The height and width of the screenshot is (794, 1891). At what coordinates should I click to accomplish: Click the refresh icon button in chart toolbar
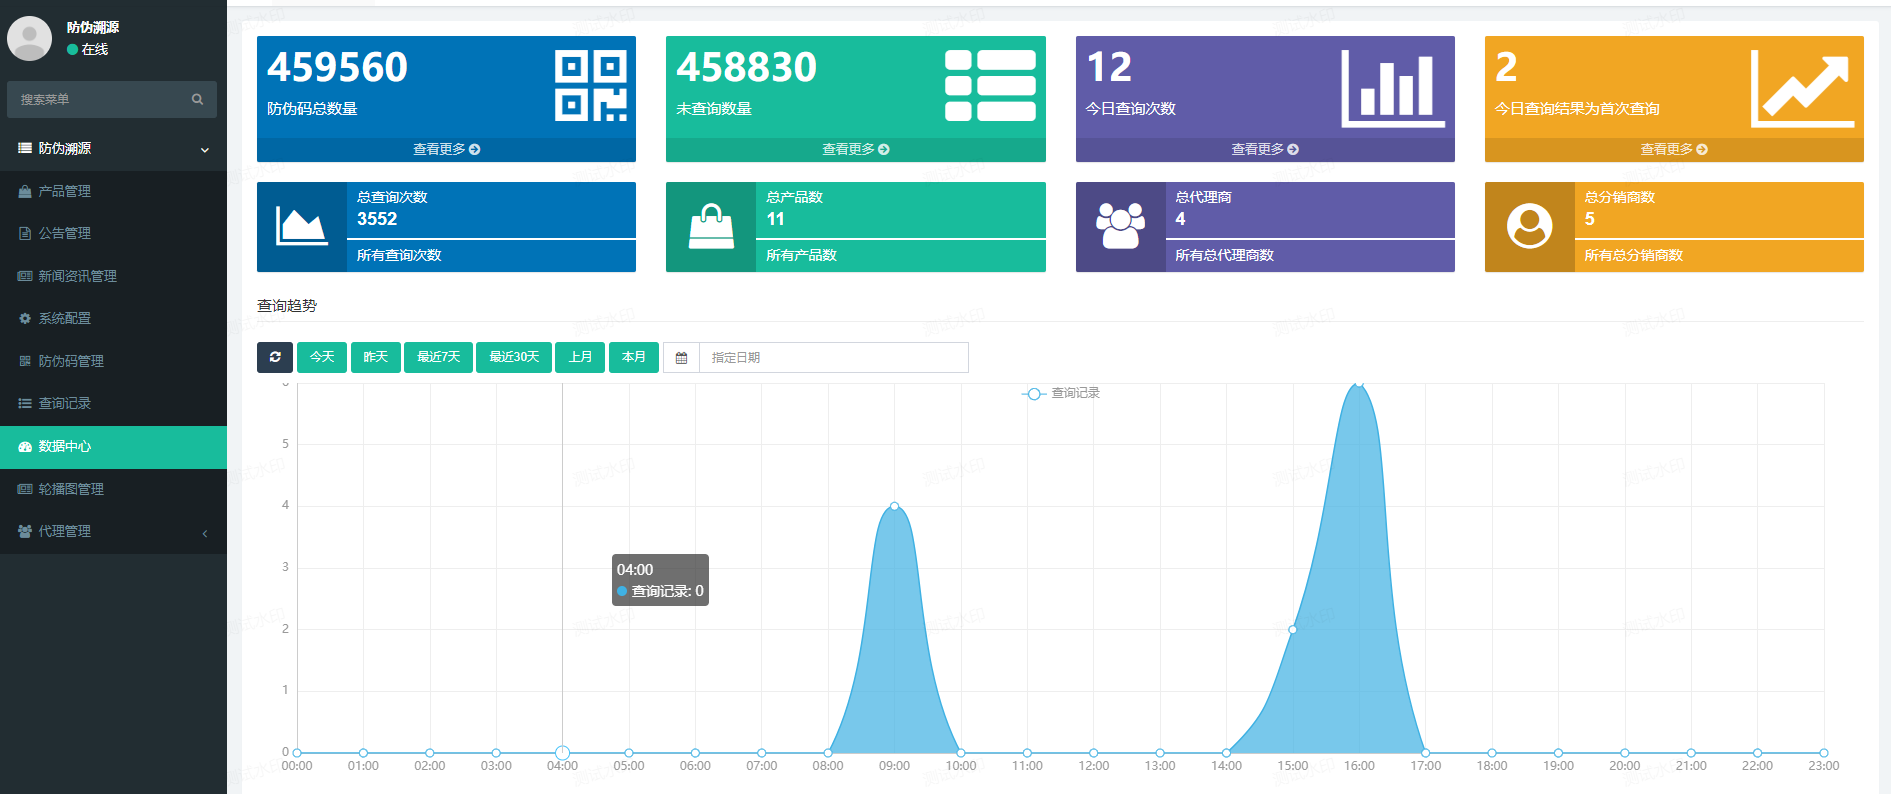(275, 357)
